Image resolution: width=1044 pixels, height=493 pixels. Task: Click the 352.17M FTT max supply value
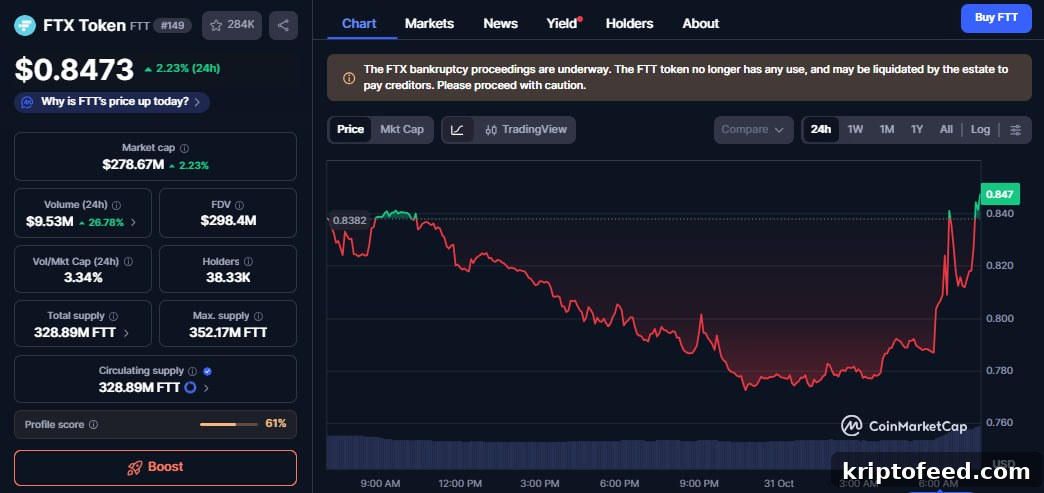tap(228, 332)
